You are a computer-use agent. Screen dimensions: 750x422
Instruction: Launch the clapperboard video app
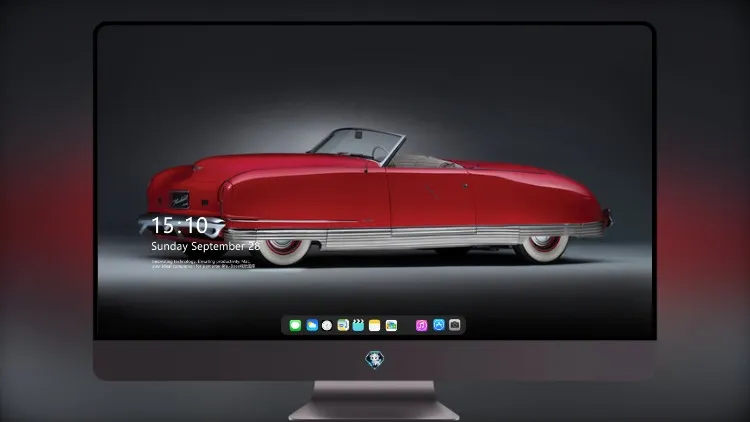tap(358, 325)
